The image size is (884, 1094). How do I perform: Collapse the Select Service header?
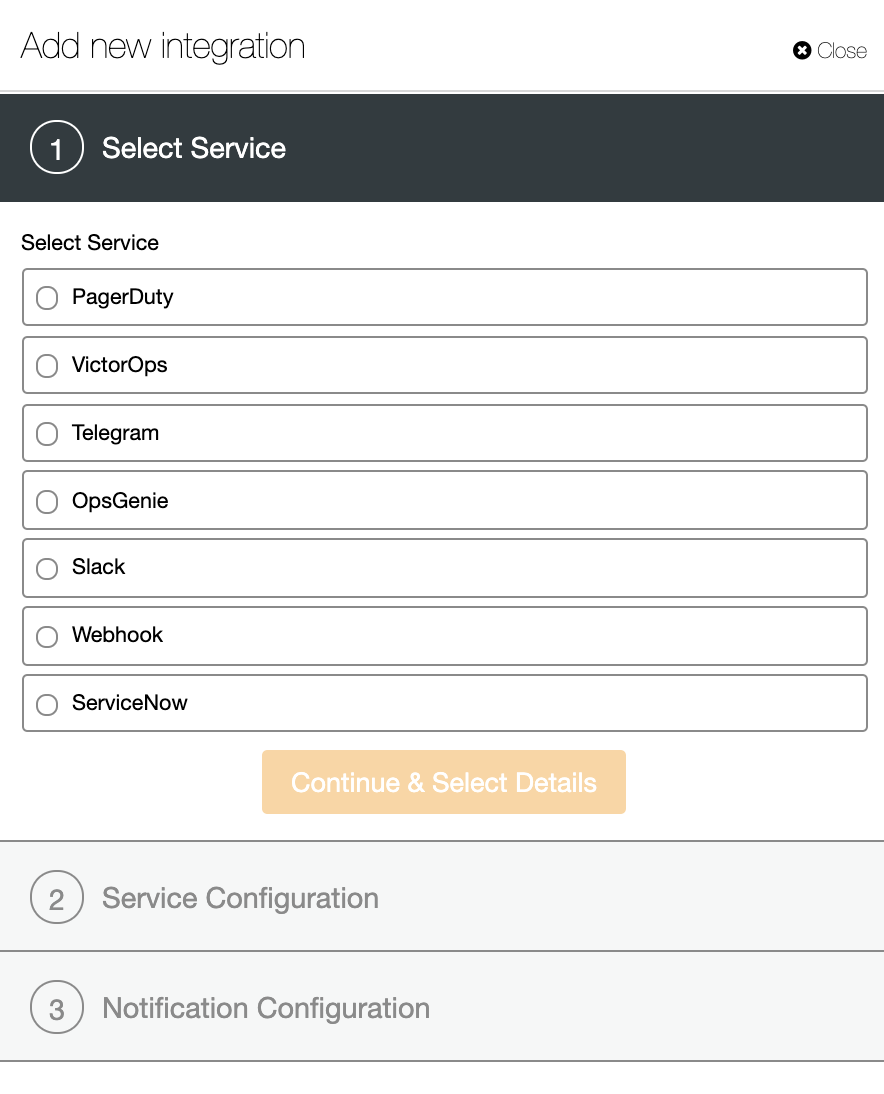coord(442,148)
